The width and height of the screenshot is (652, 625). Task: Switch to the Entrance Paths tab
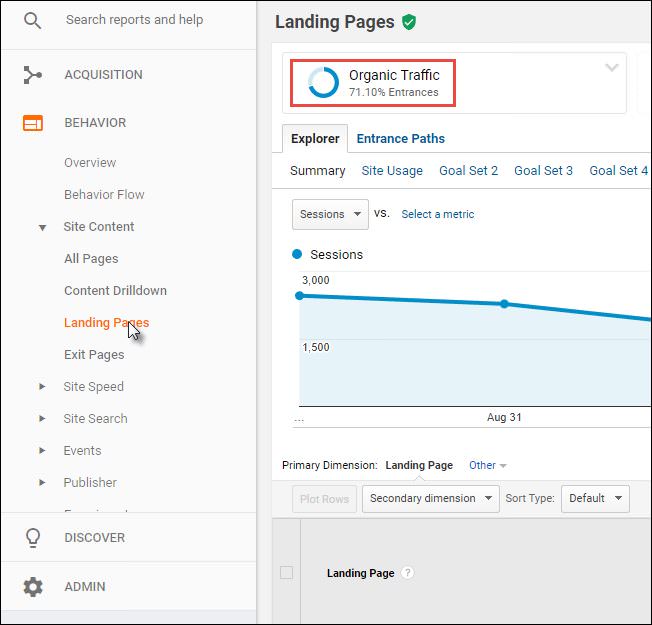(x=400, y=138)
